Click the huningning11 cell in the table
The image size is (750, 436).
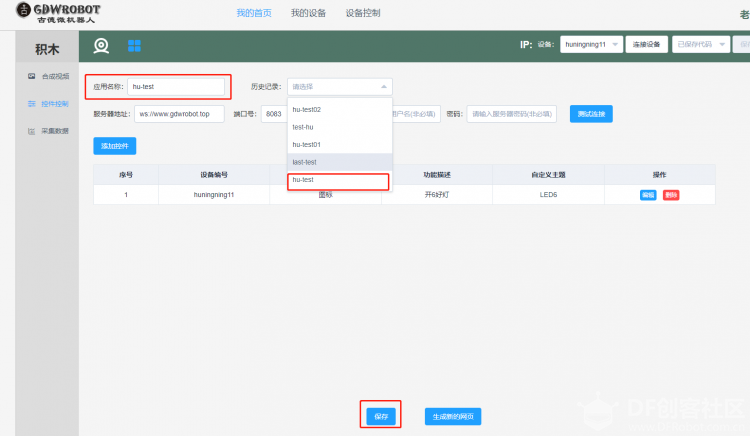[x=214, y=195]
